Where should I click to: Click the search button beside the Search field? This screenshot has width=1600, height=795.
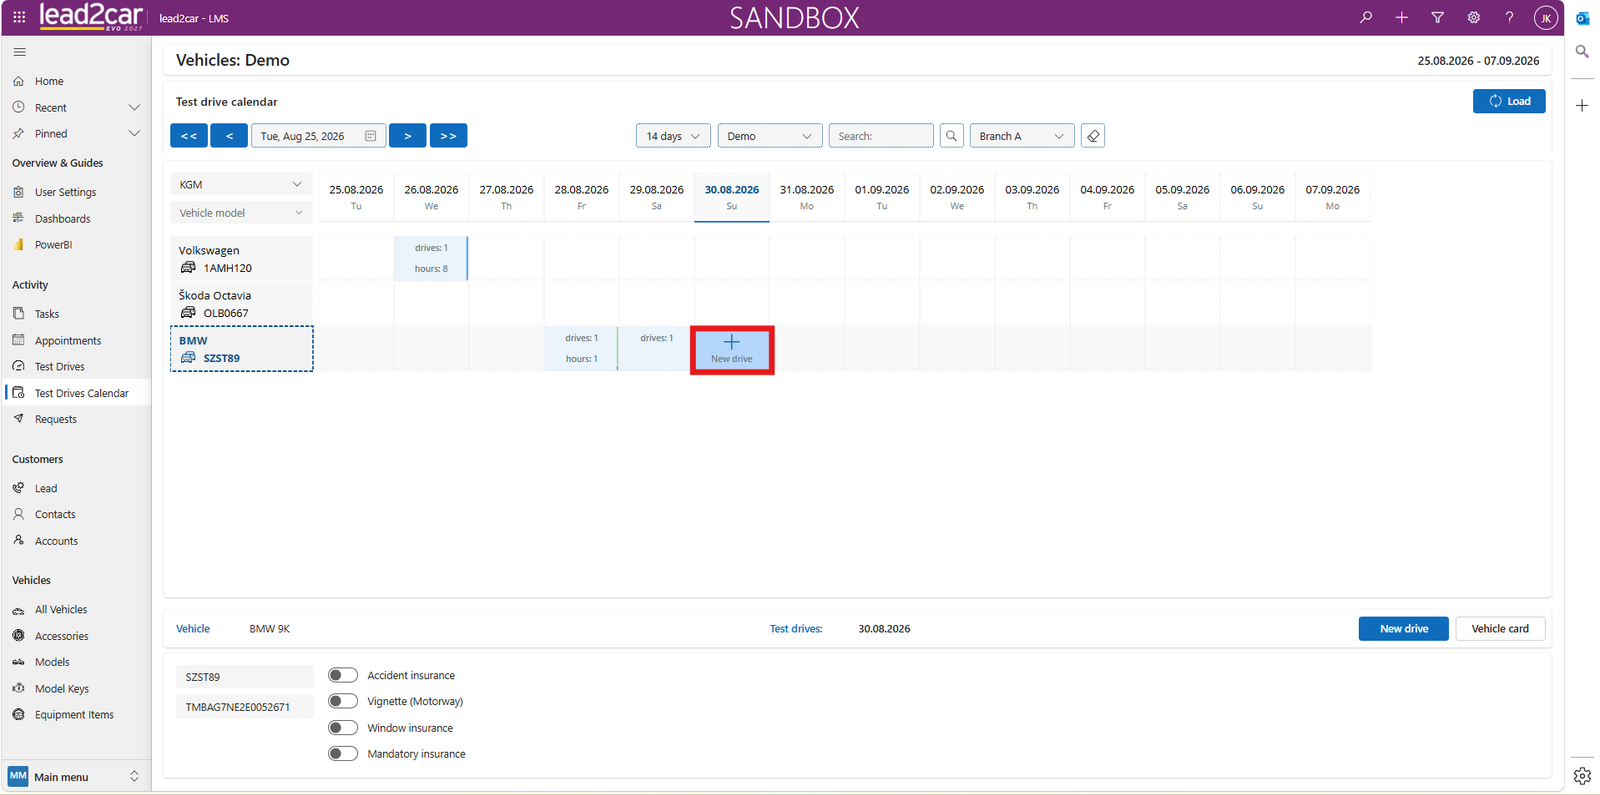coord(952,136)
